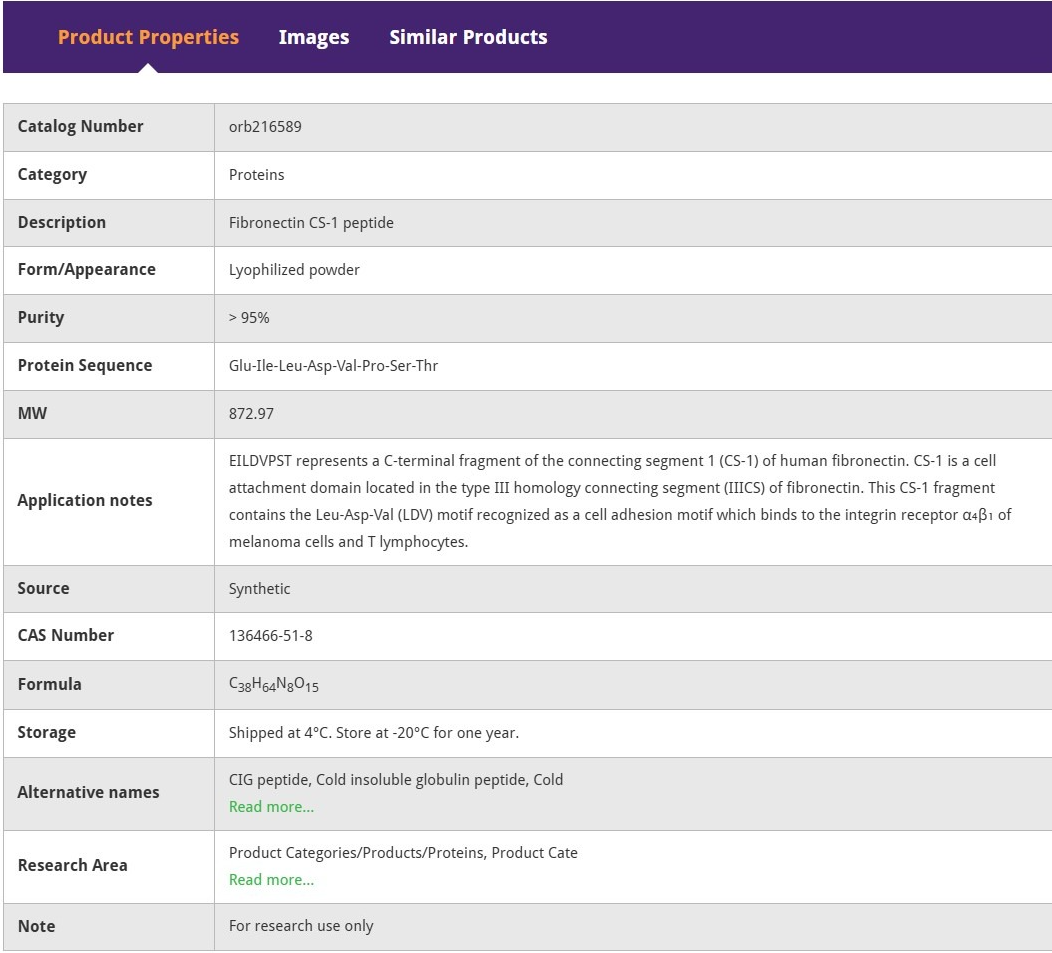Viewport: 1052px width, 953px height.
Task: Click the CAS number 136466-51-8
Action: [x=270, y=636]
